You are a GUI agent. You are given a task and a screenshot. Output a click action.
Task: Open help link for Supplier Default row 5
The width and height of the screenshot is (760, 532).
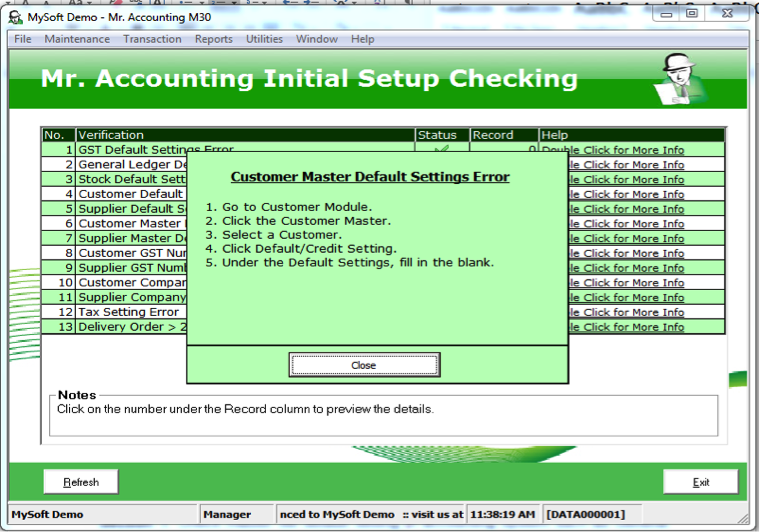pos(626,209)
